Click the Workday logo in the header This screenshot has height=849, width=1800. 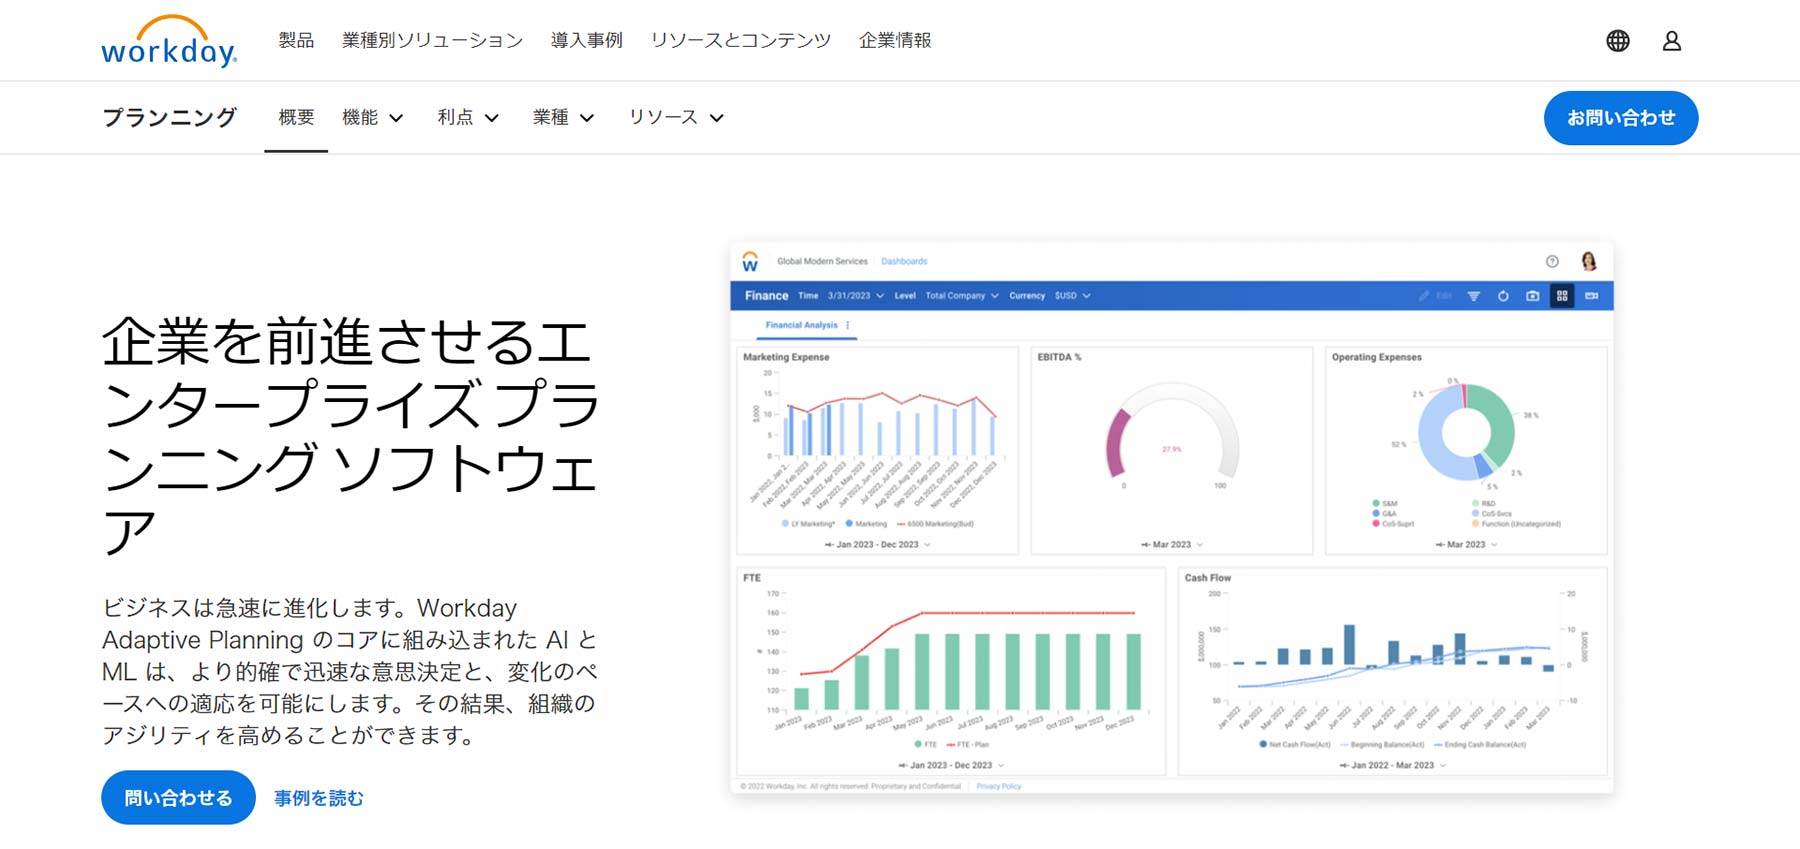click(x=169, y=41)
